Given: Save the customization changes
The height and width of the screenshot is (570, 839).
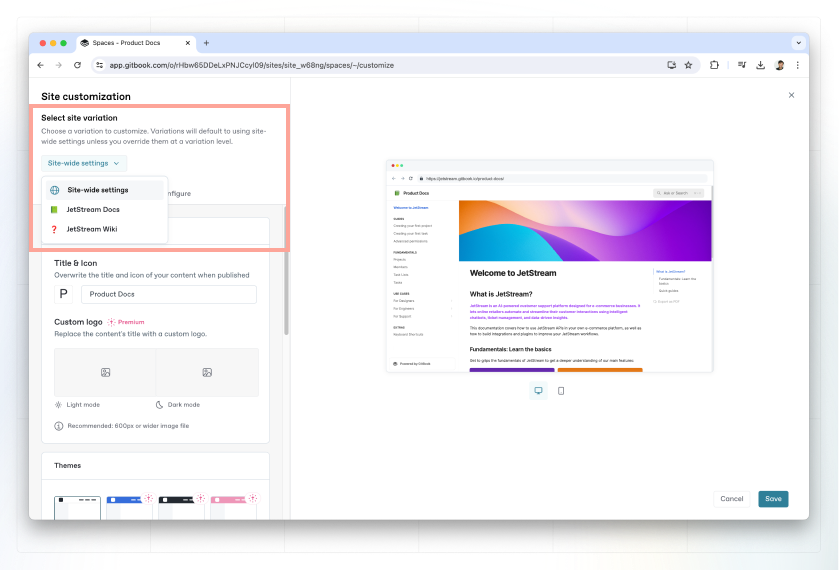Looking at the screenshot, I should (x=773, y=498).
